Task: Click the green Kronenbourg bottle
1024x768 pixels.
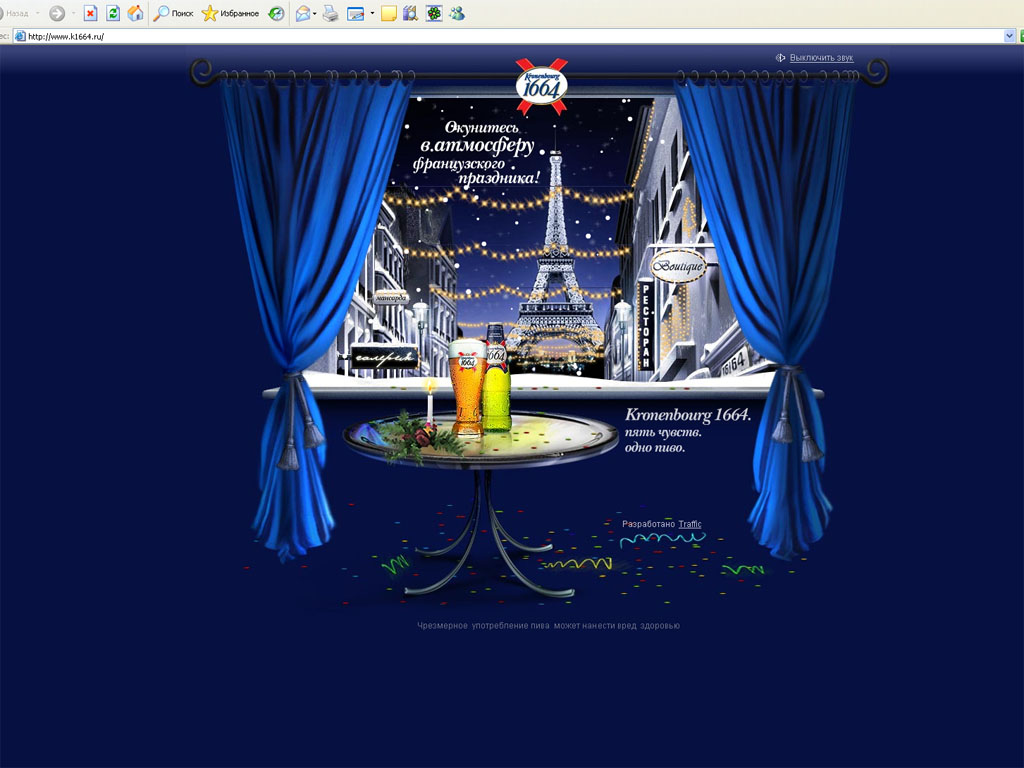Action: coord(496,377)
